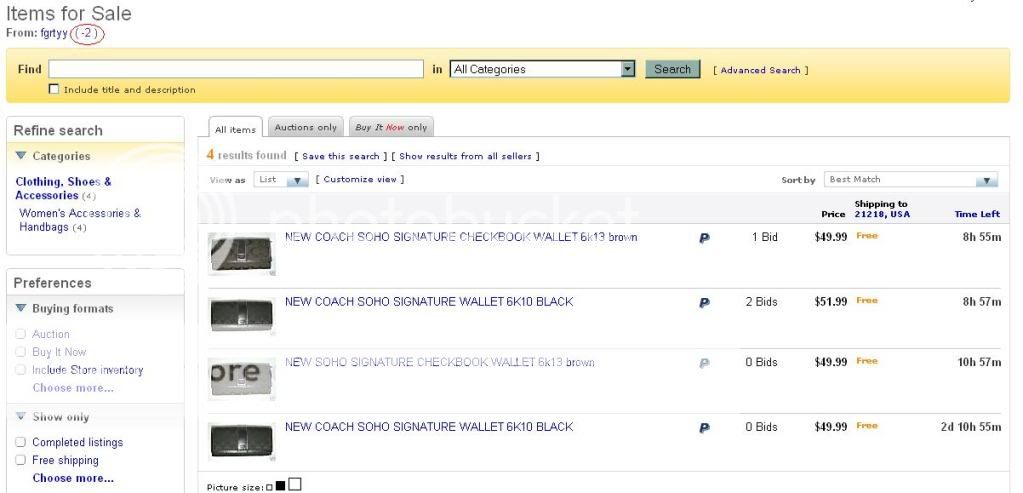This screenshot has height=493, width=1023.
Task: Enable Include title and description checkbox
Action: coord(54,89)
